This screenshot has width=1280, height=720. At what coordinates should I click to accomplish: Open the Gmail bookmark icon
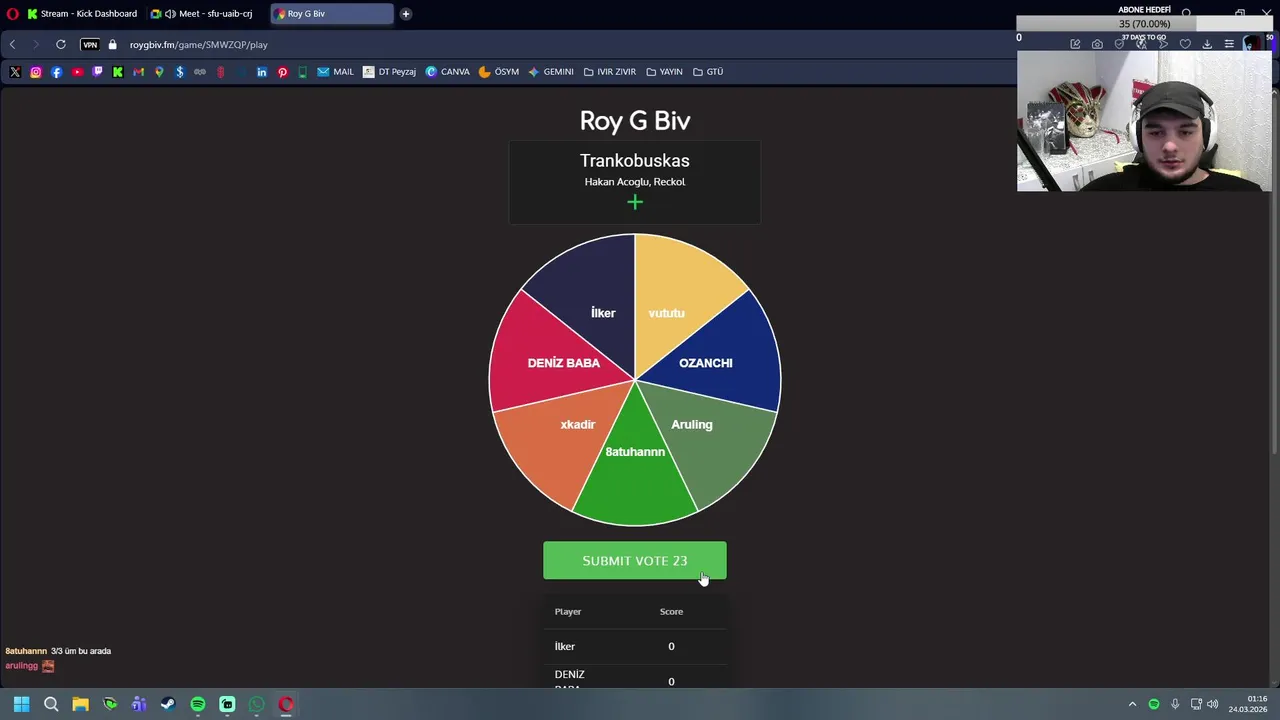click(138, 72)
